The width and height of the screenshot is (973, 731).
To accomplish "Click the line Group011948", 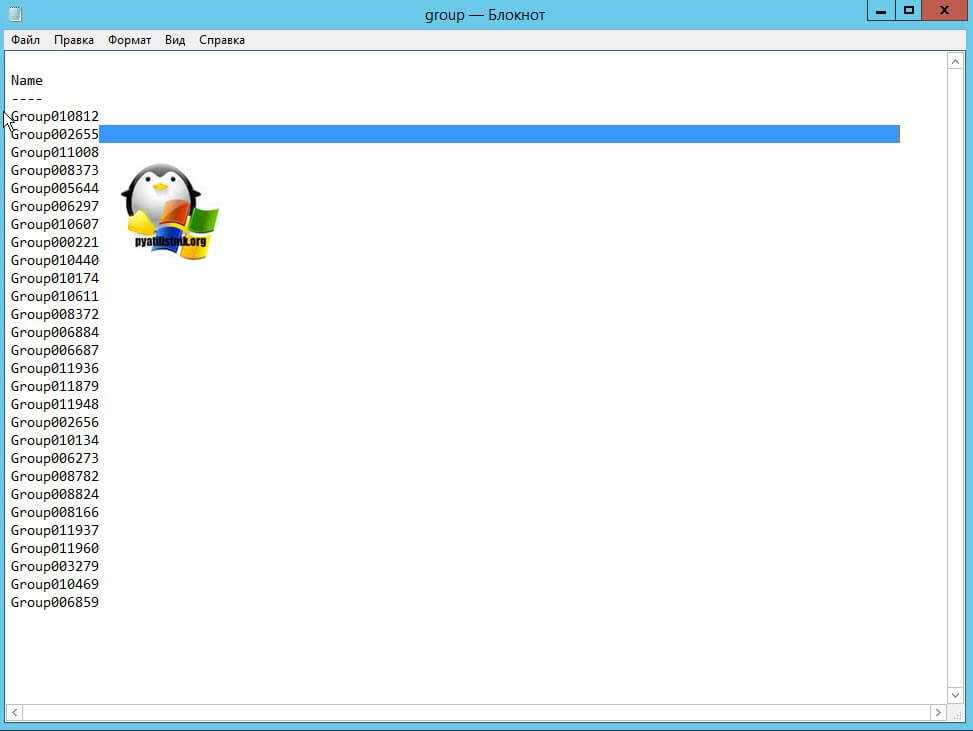I will coord(55,404).
